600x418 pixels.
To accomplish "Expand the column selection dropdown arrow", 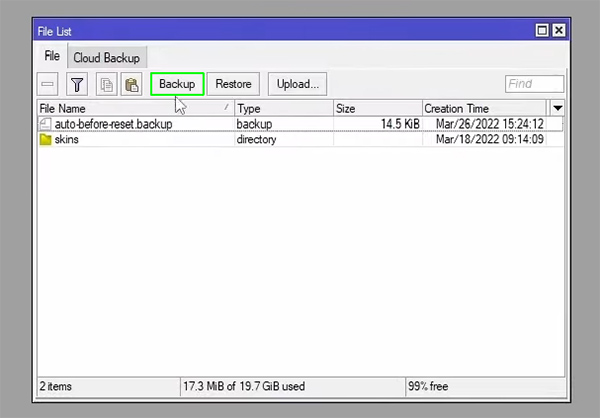I will [557, 108].
